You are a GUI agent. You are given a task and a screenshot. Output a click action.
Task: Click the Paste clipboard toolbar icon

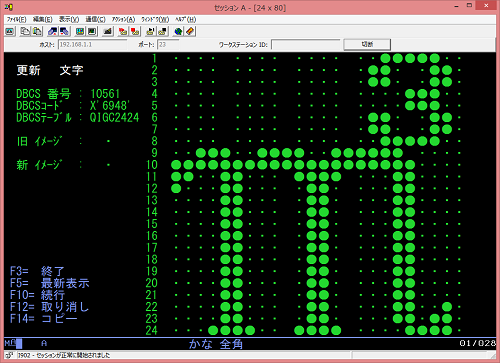(37, 32)
